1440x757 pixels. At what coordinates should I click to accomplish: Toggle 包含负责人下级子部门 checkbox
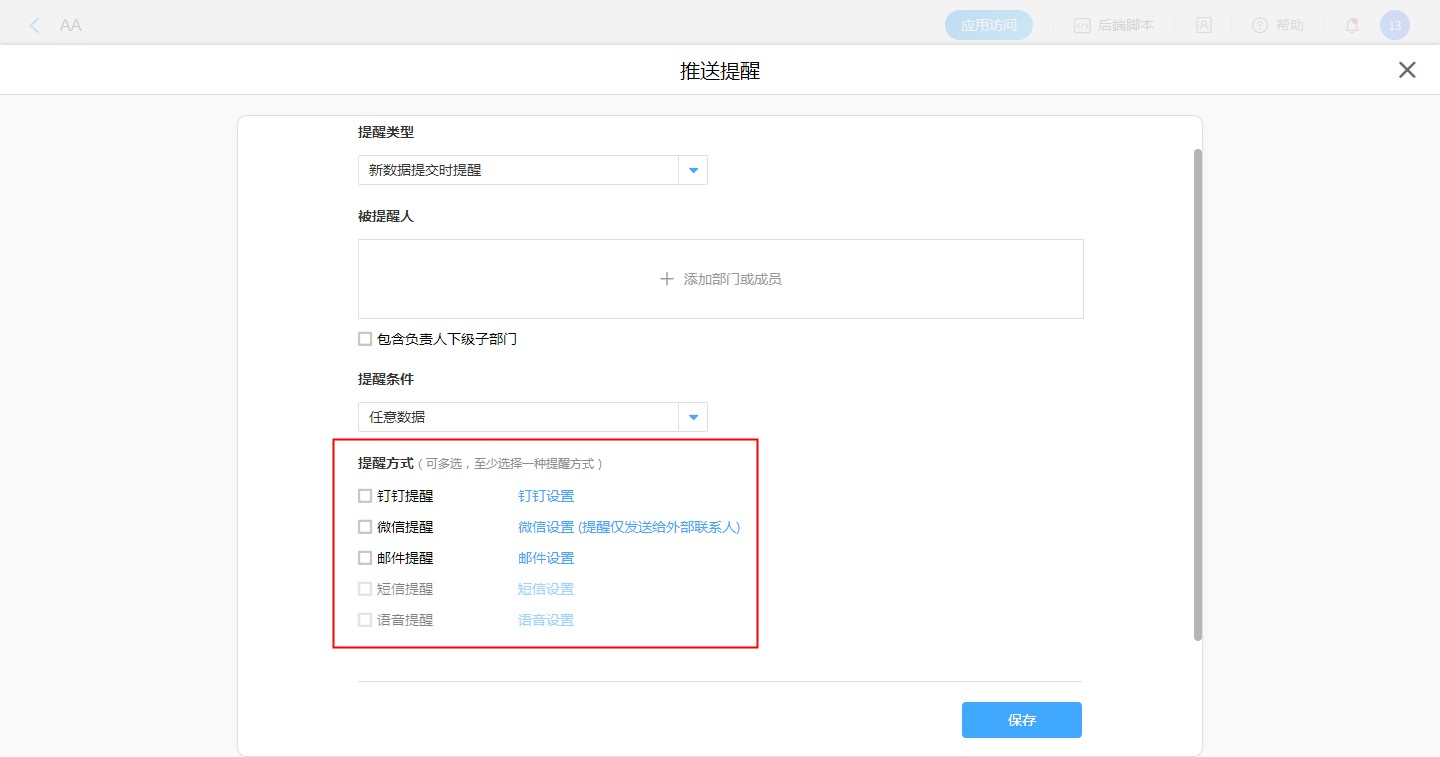tap(365, 339)
